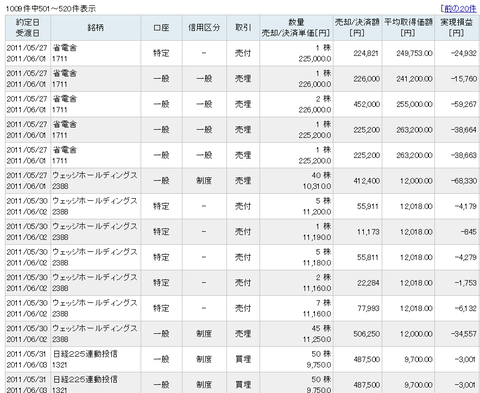Click ウェッジホールディングス in the -845 row
The image size is (480, 393).
pos(95,226)
